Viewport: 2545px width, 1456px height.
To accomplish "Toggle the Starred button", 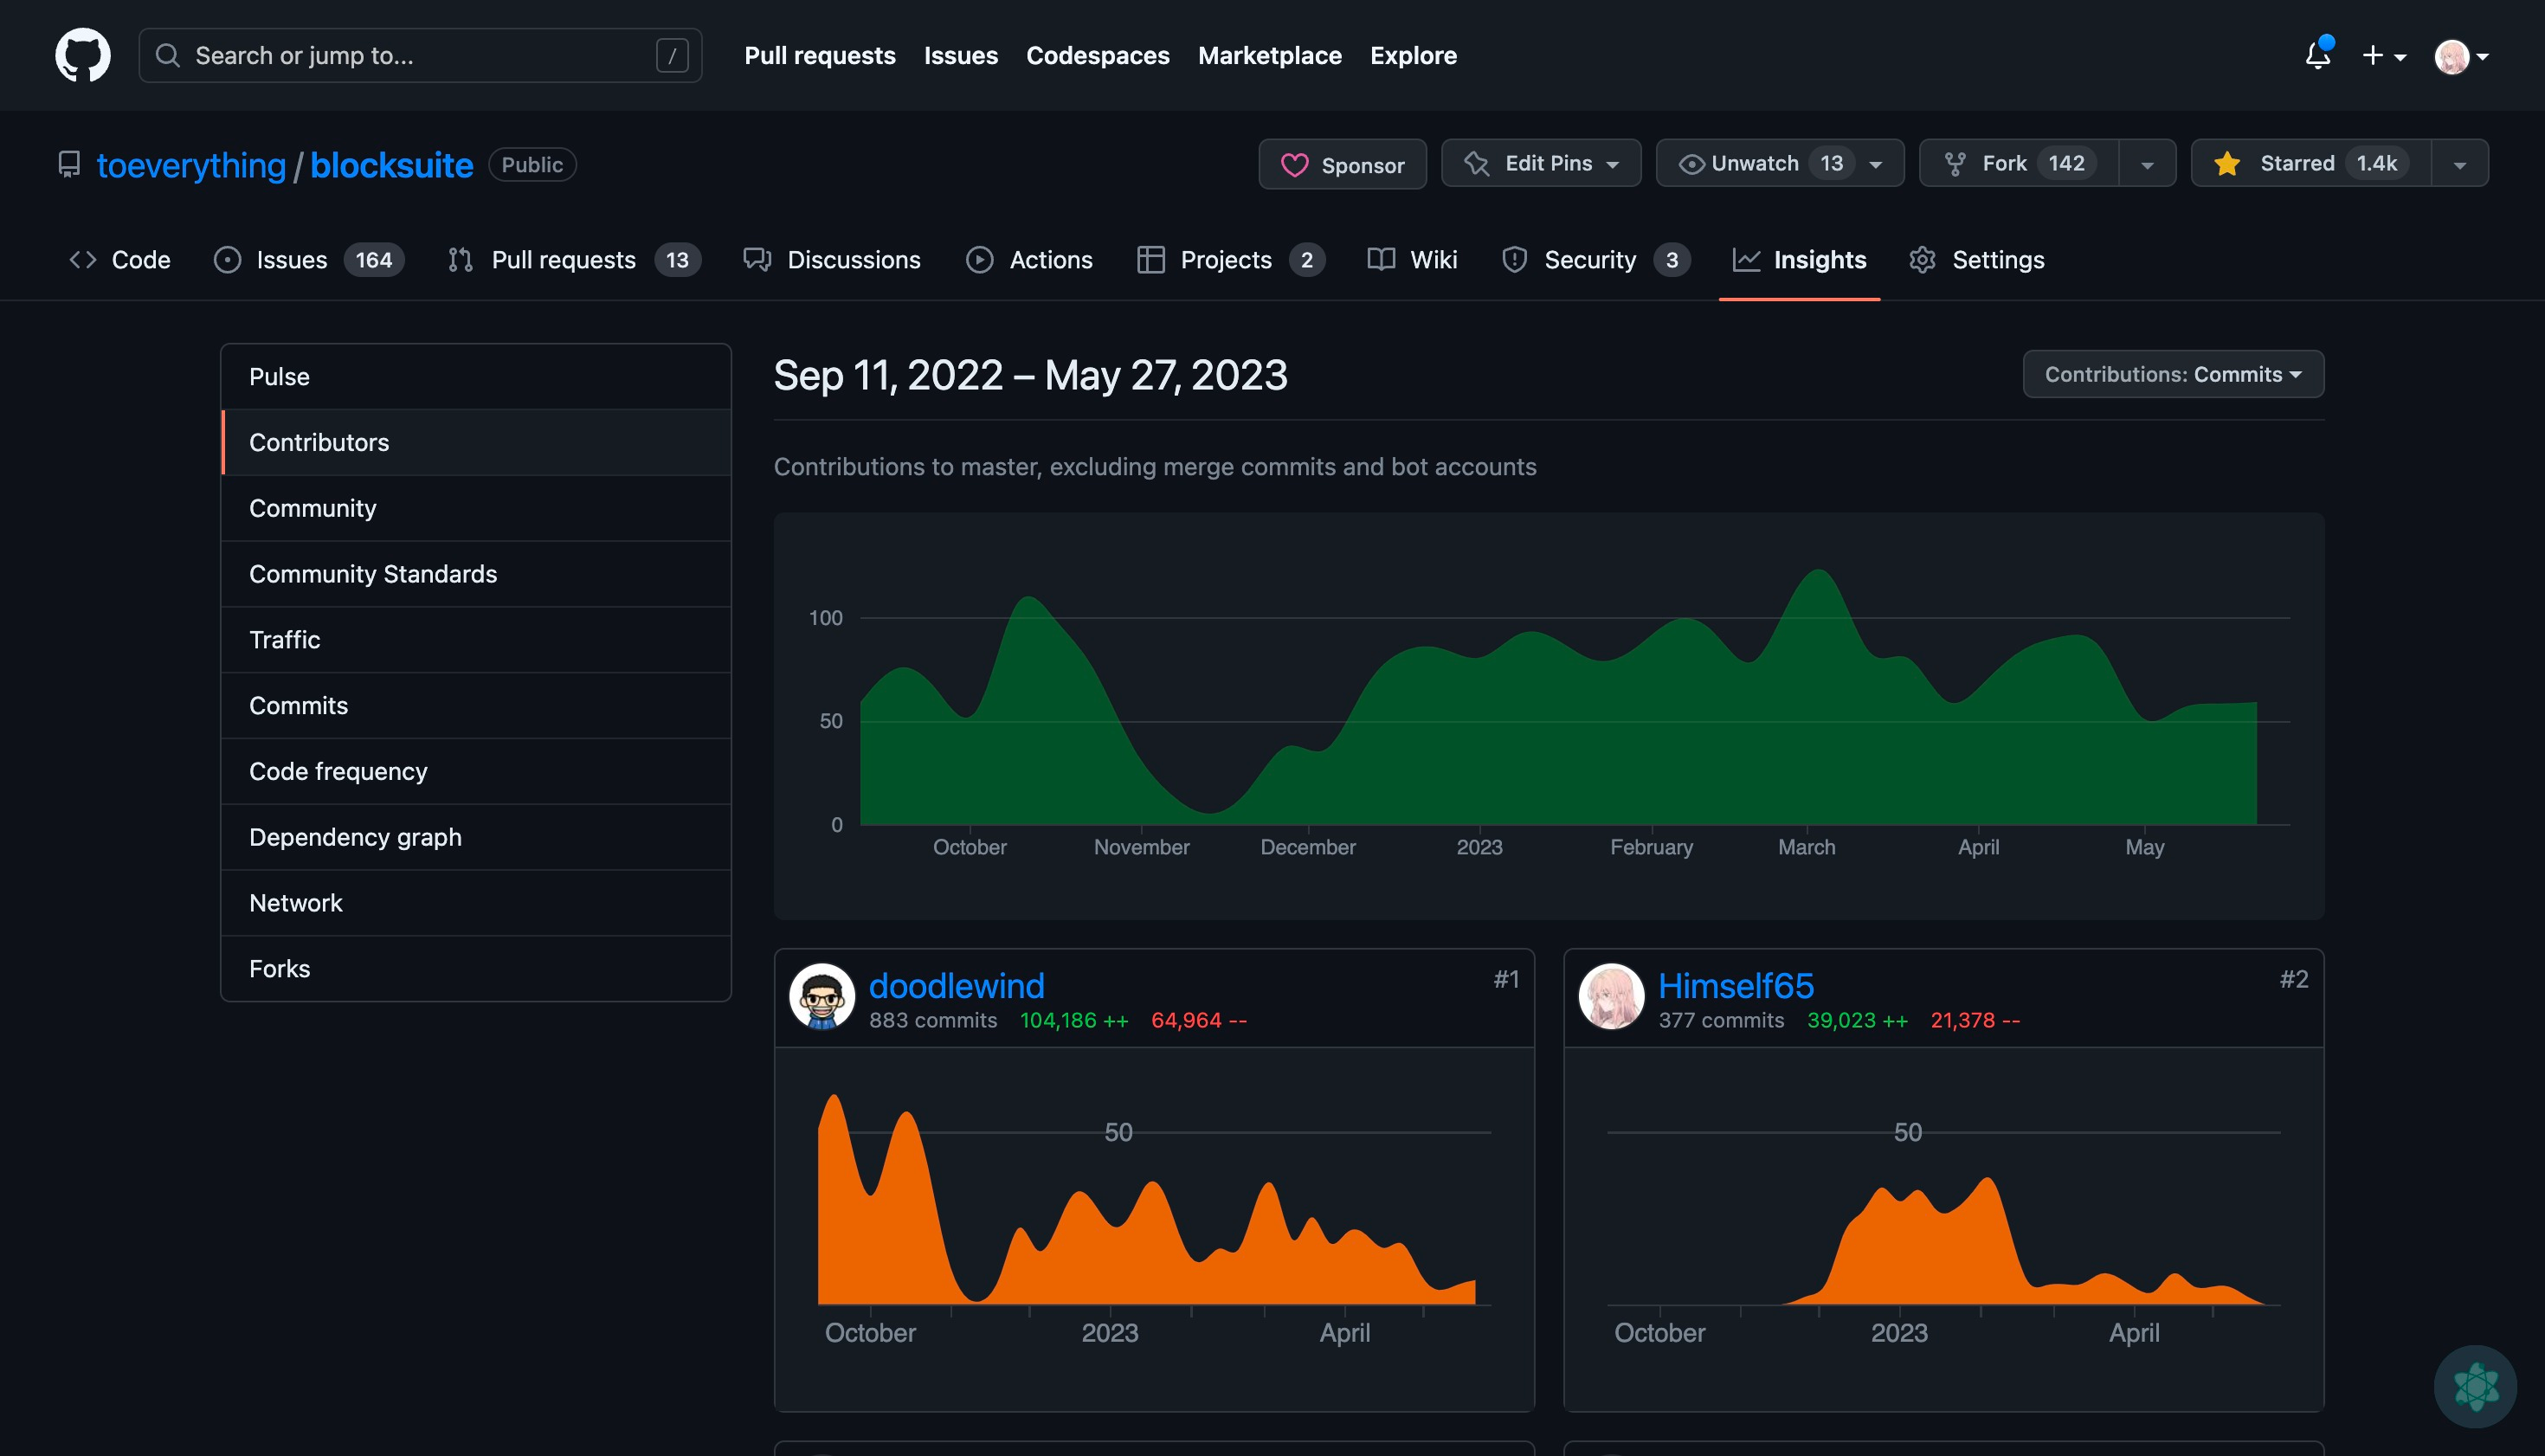I will tap(2311, 163).
